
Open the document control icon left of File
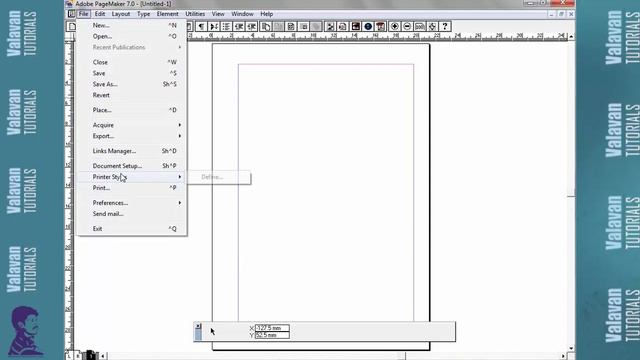pyautogui.click(x=71, y=14)
